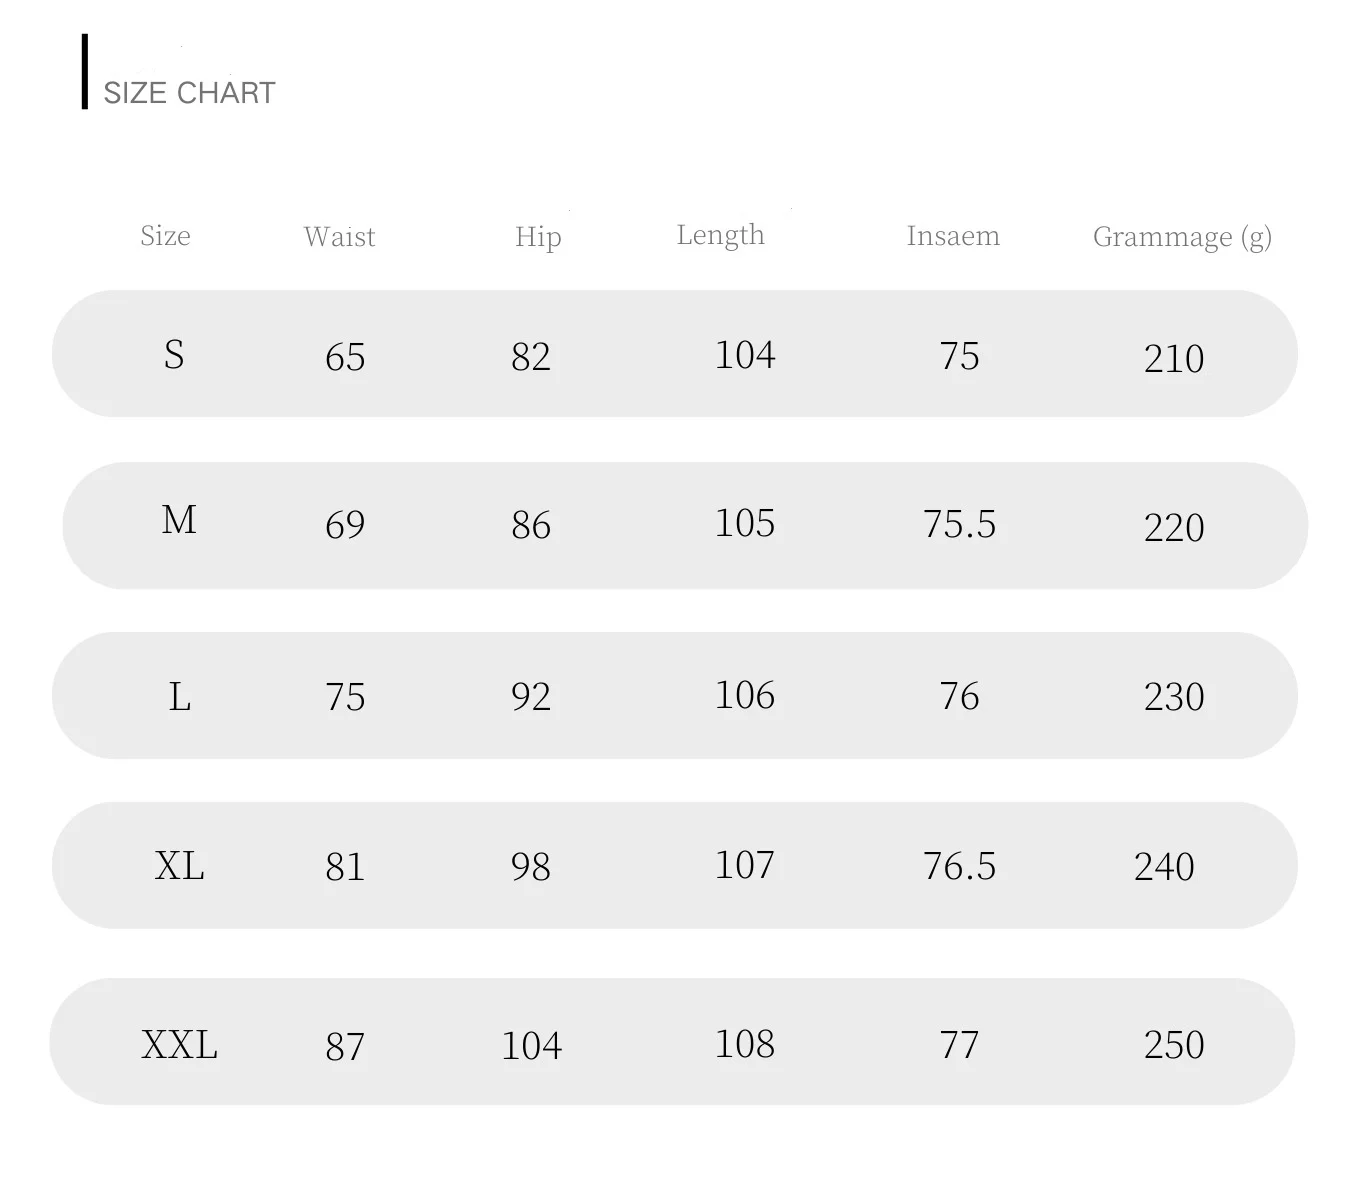Click hip value 86 in M row

[x=531, y=525]
